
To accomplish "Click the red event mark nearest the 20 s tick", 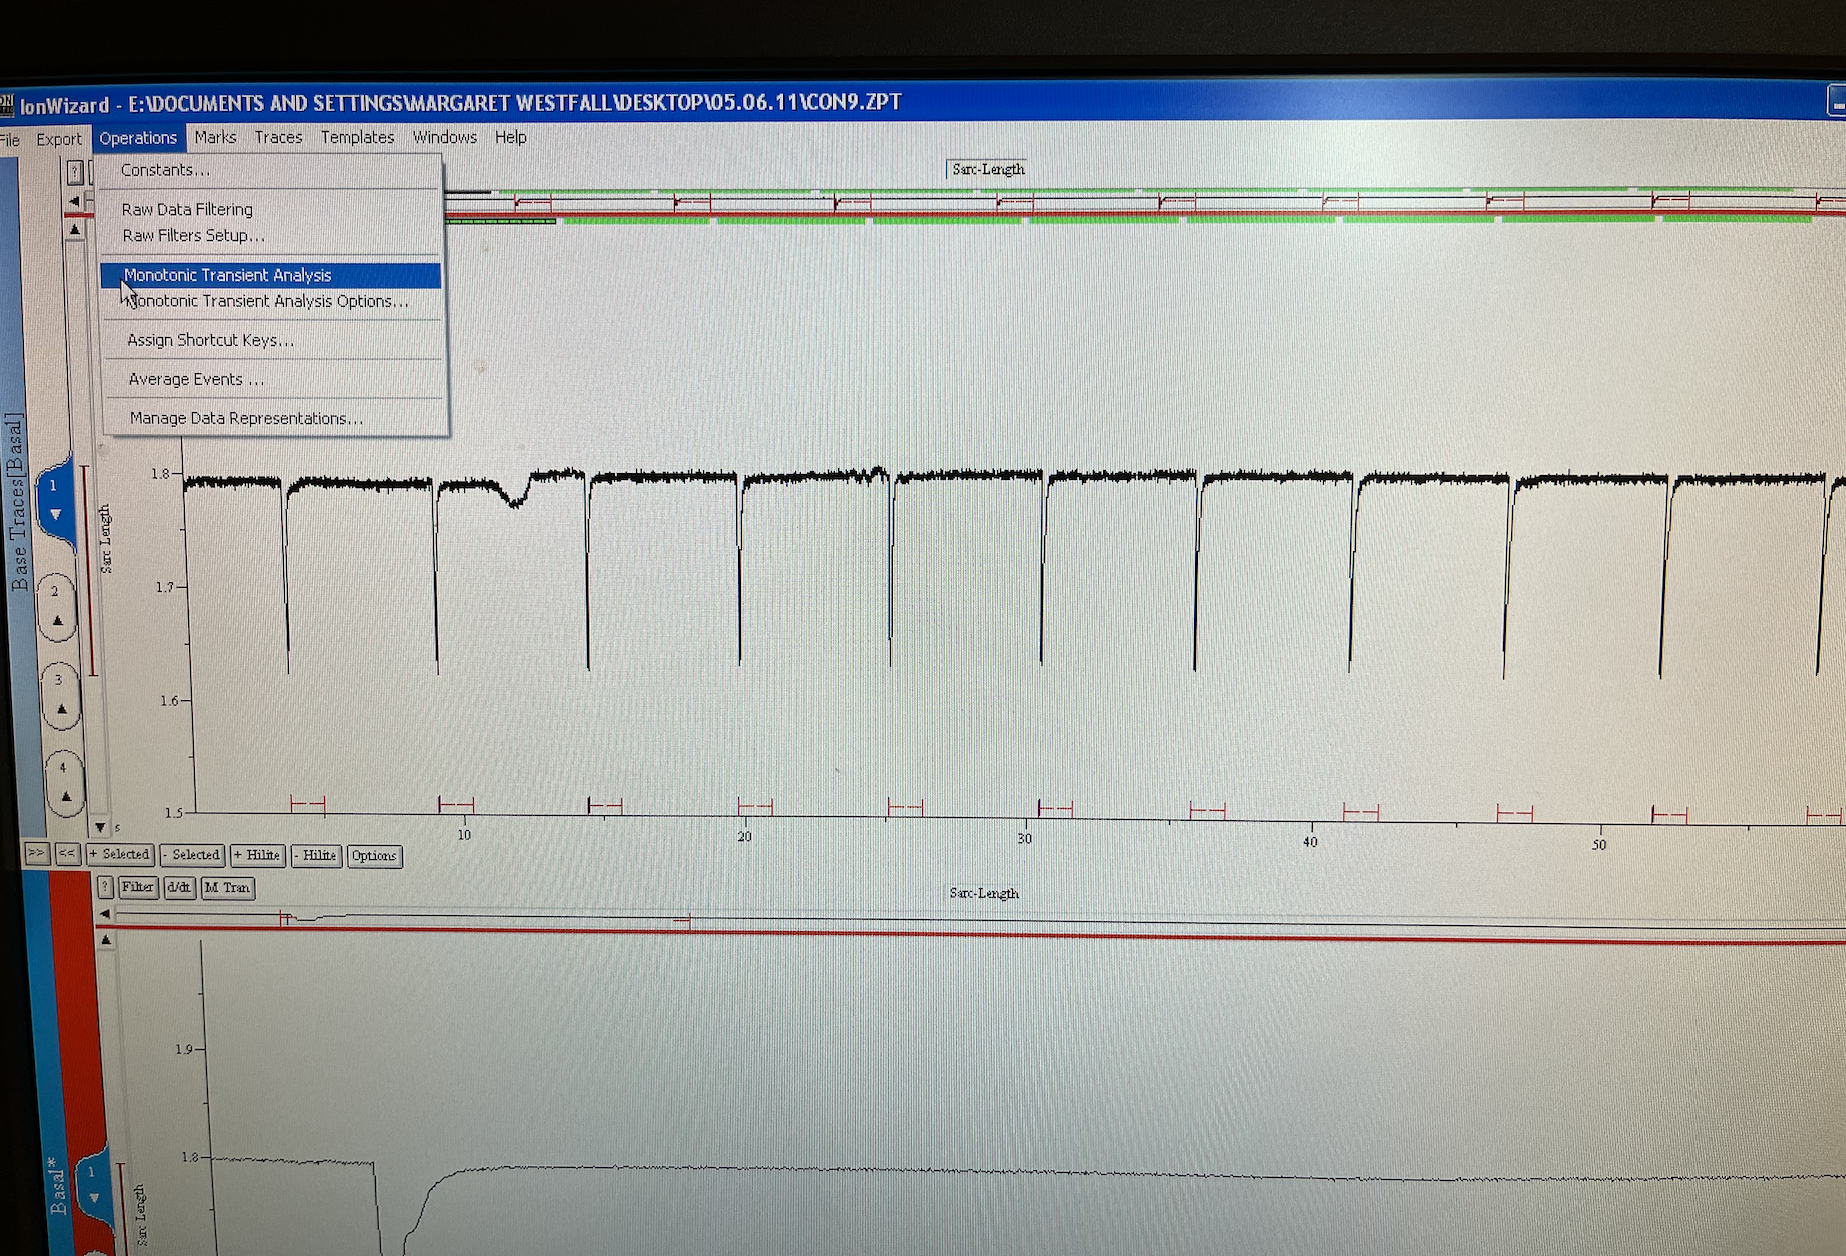I will (x=755, y=806).
